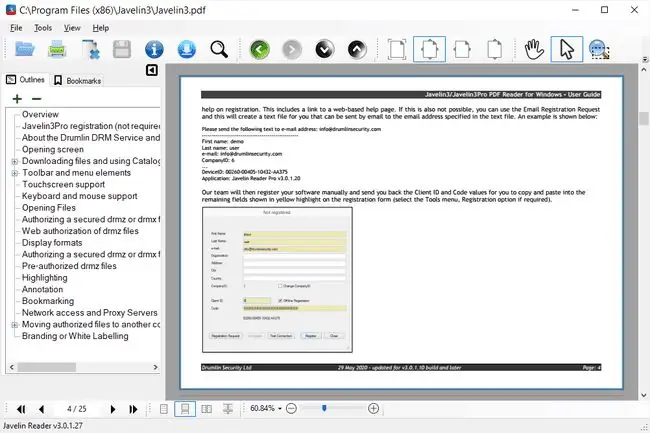This screenshot has width=650, height=433.
Task: Switch to two-page facing layout
Action: [206, 409]
